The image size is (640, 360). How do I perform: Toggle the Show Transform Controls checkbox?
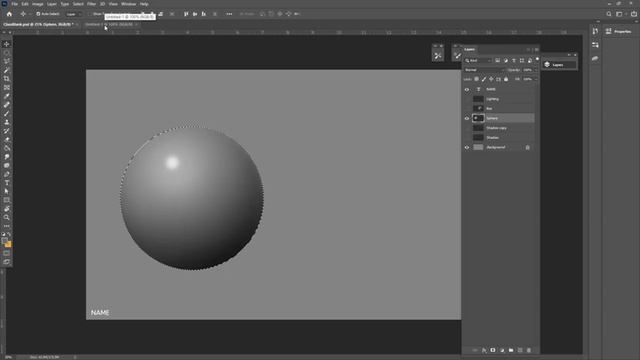pos(90,14)
